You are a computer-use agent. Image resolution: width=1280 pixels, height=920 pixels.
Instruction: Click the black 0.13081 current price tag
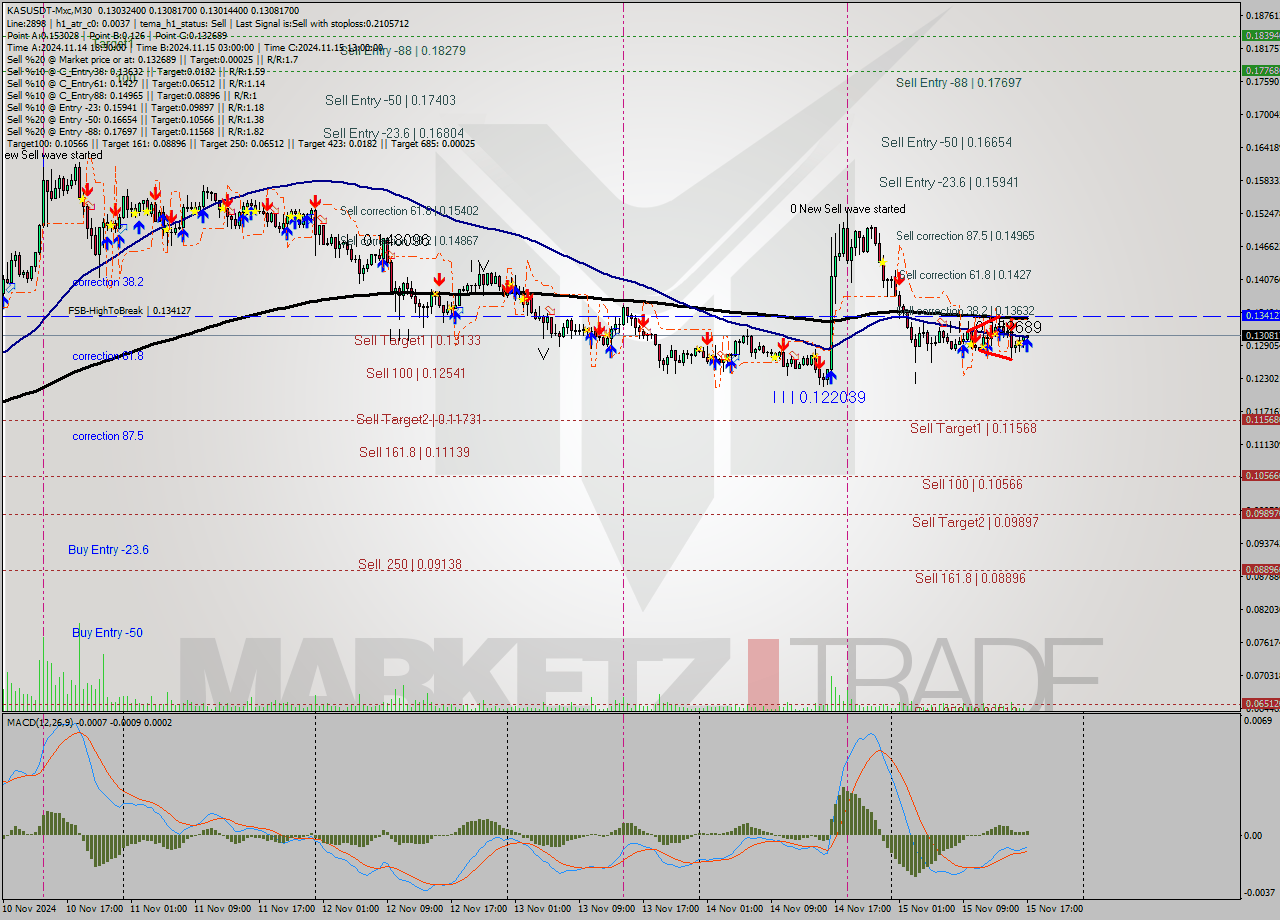pos(1260,335)
